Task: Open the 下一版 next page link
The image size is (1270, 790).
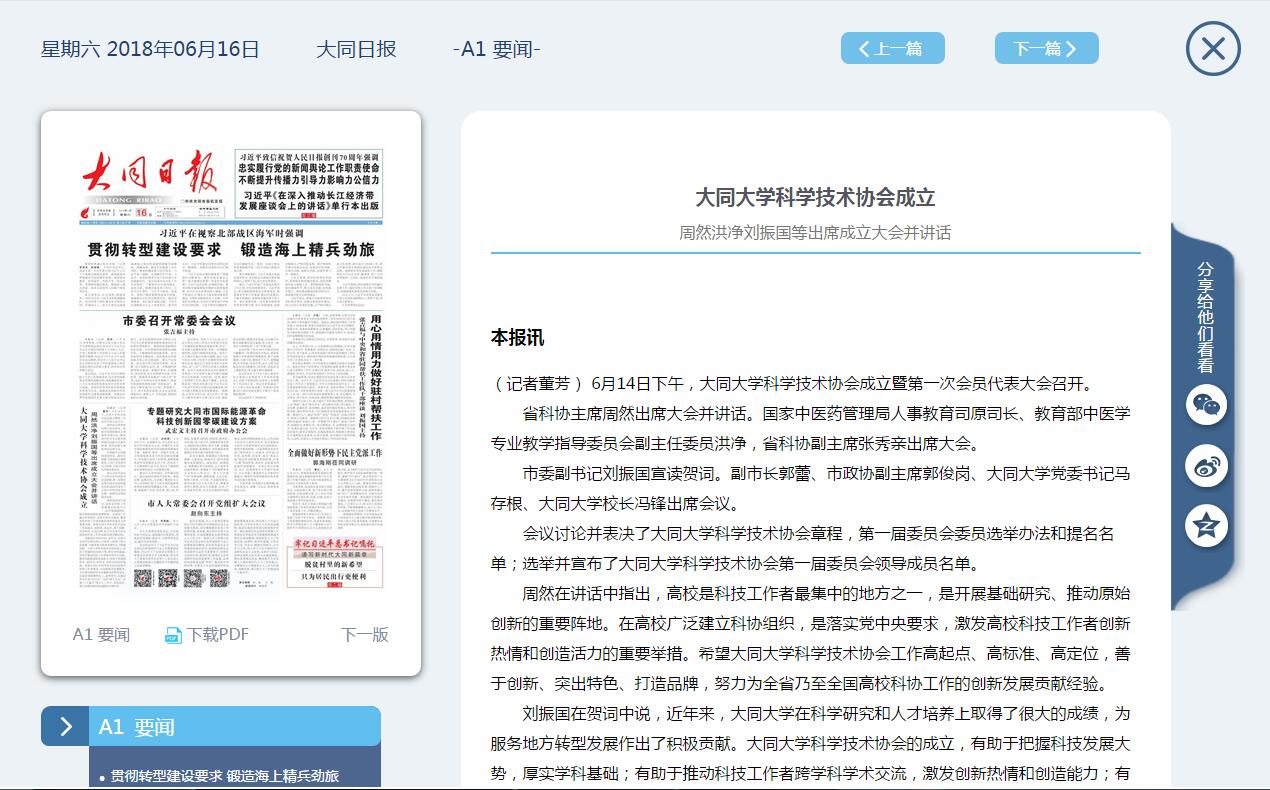Action: click(x=365, y=635)
